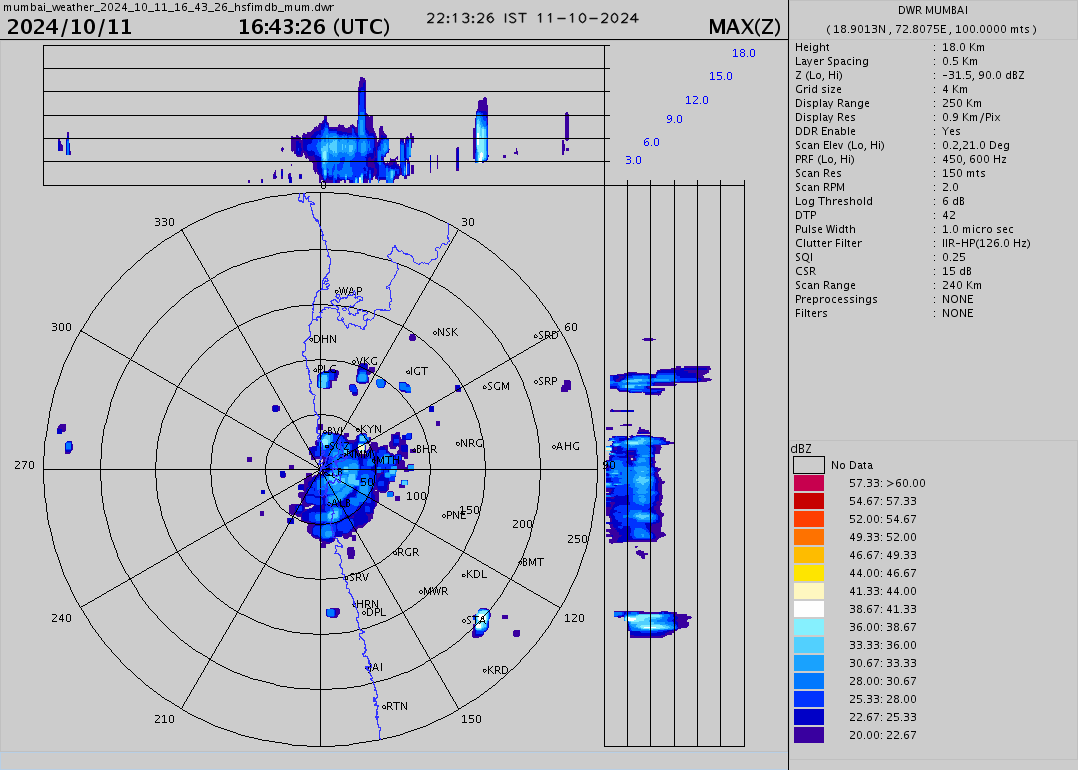
Task: Select the 25.33: 28.00 royal blue swatch
Action: pos(808,698)
